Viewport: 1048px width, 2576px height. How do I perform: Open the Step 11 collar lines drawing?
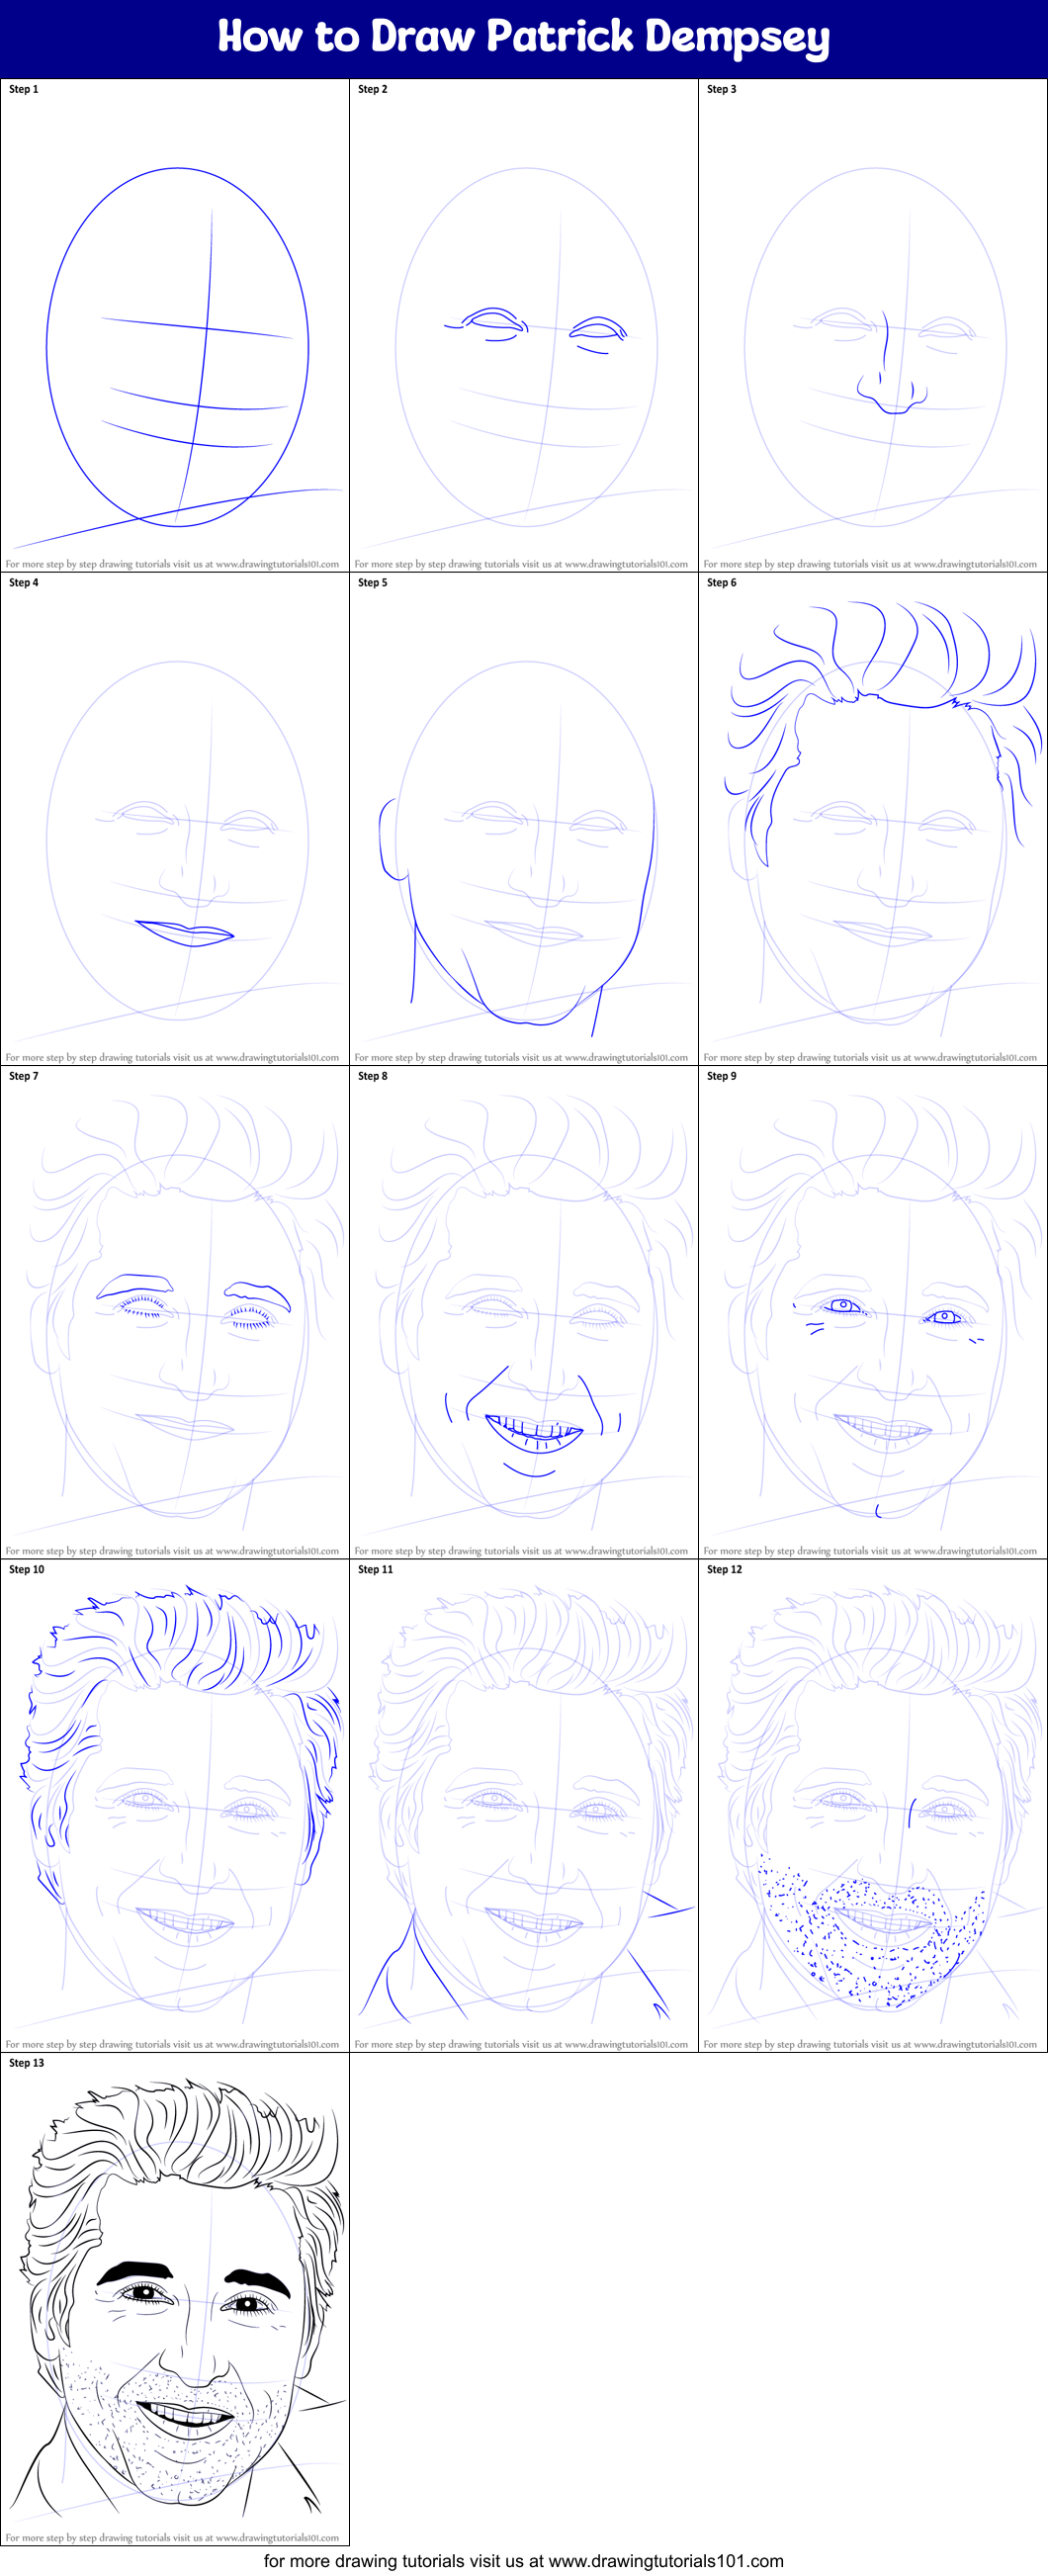tap(524, 1805)
